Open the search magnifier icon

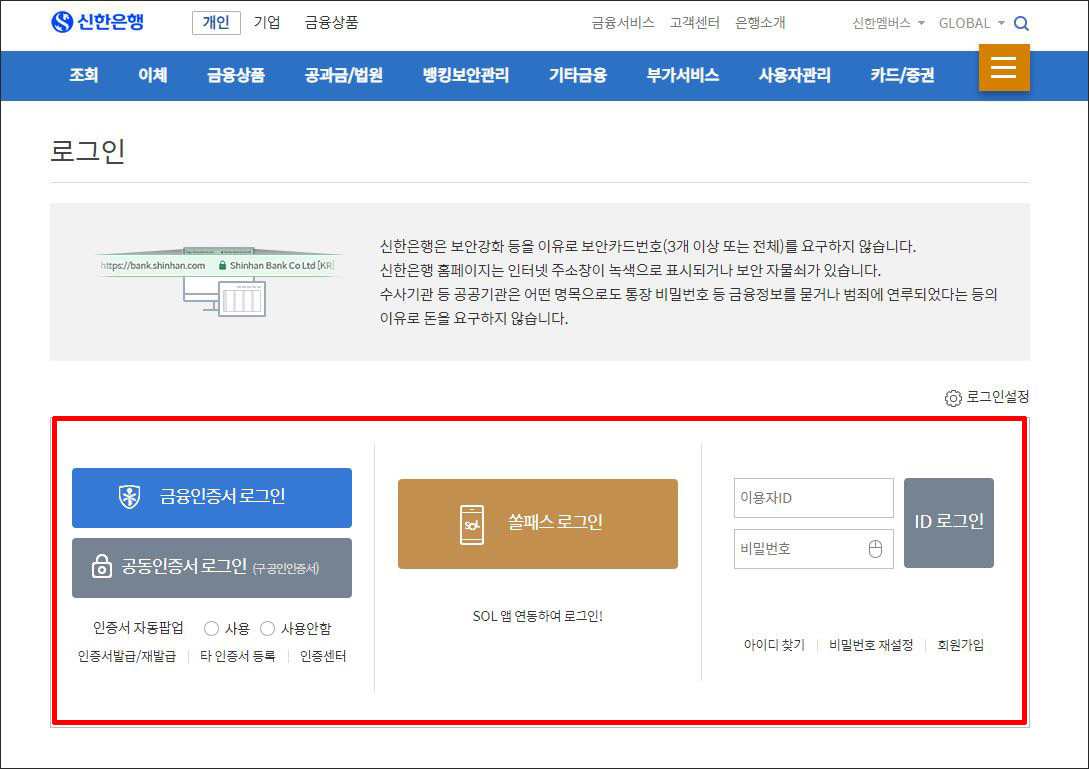point(1021,23)
